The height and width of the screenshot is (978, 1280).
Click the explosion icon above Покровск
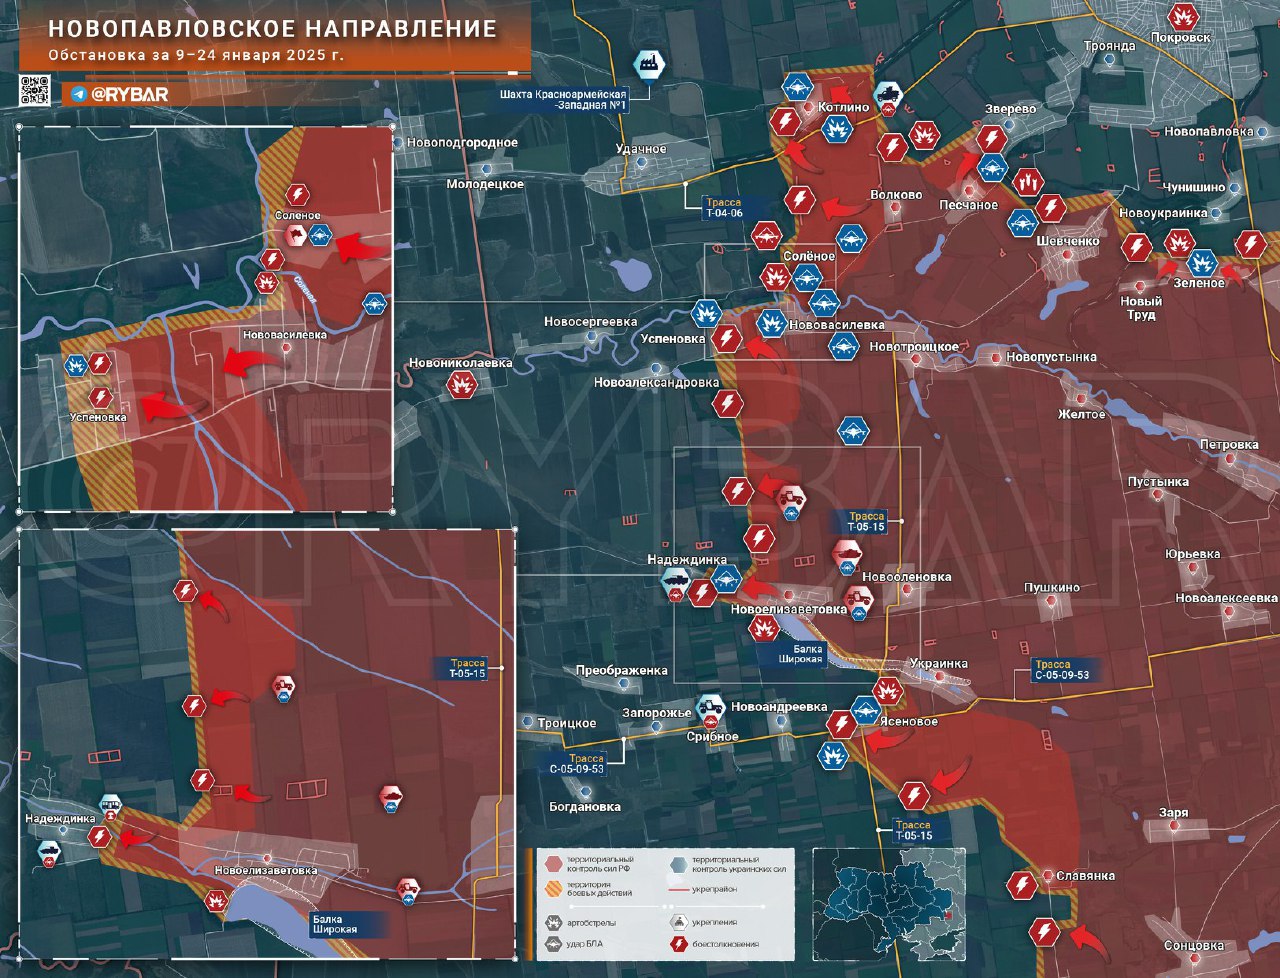tap(1183, 16)
